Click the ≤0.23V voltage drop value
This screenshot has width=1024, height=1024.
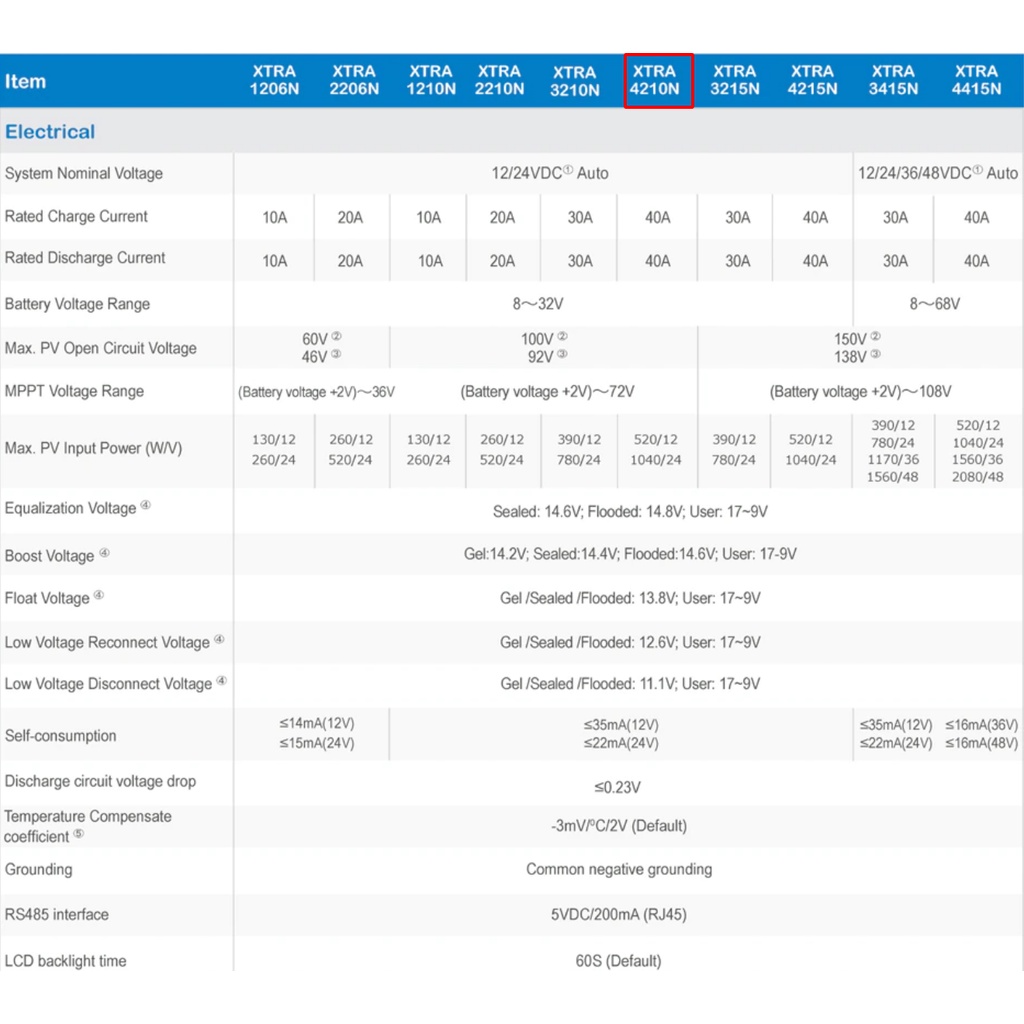click(617, 788)
